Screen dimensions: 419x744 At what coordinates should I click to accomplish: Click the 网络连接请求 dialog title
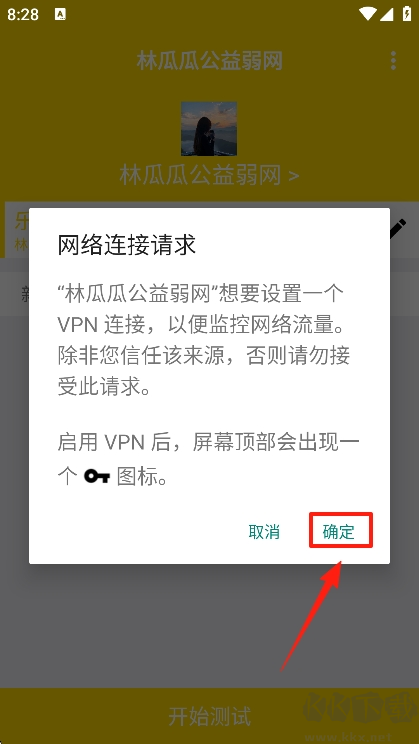[x=127, y=246]
